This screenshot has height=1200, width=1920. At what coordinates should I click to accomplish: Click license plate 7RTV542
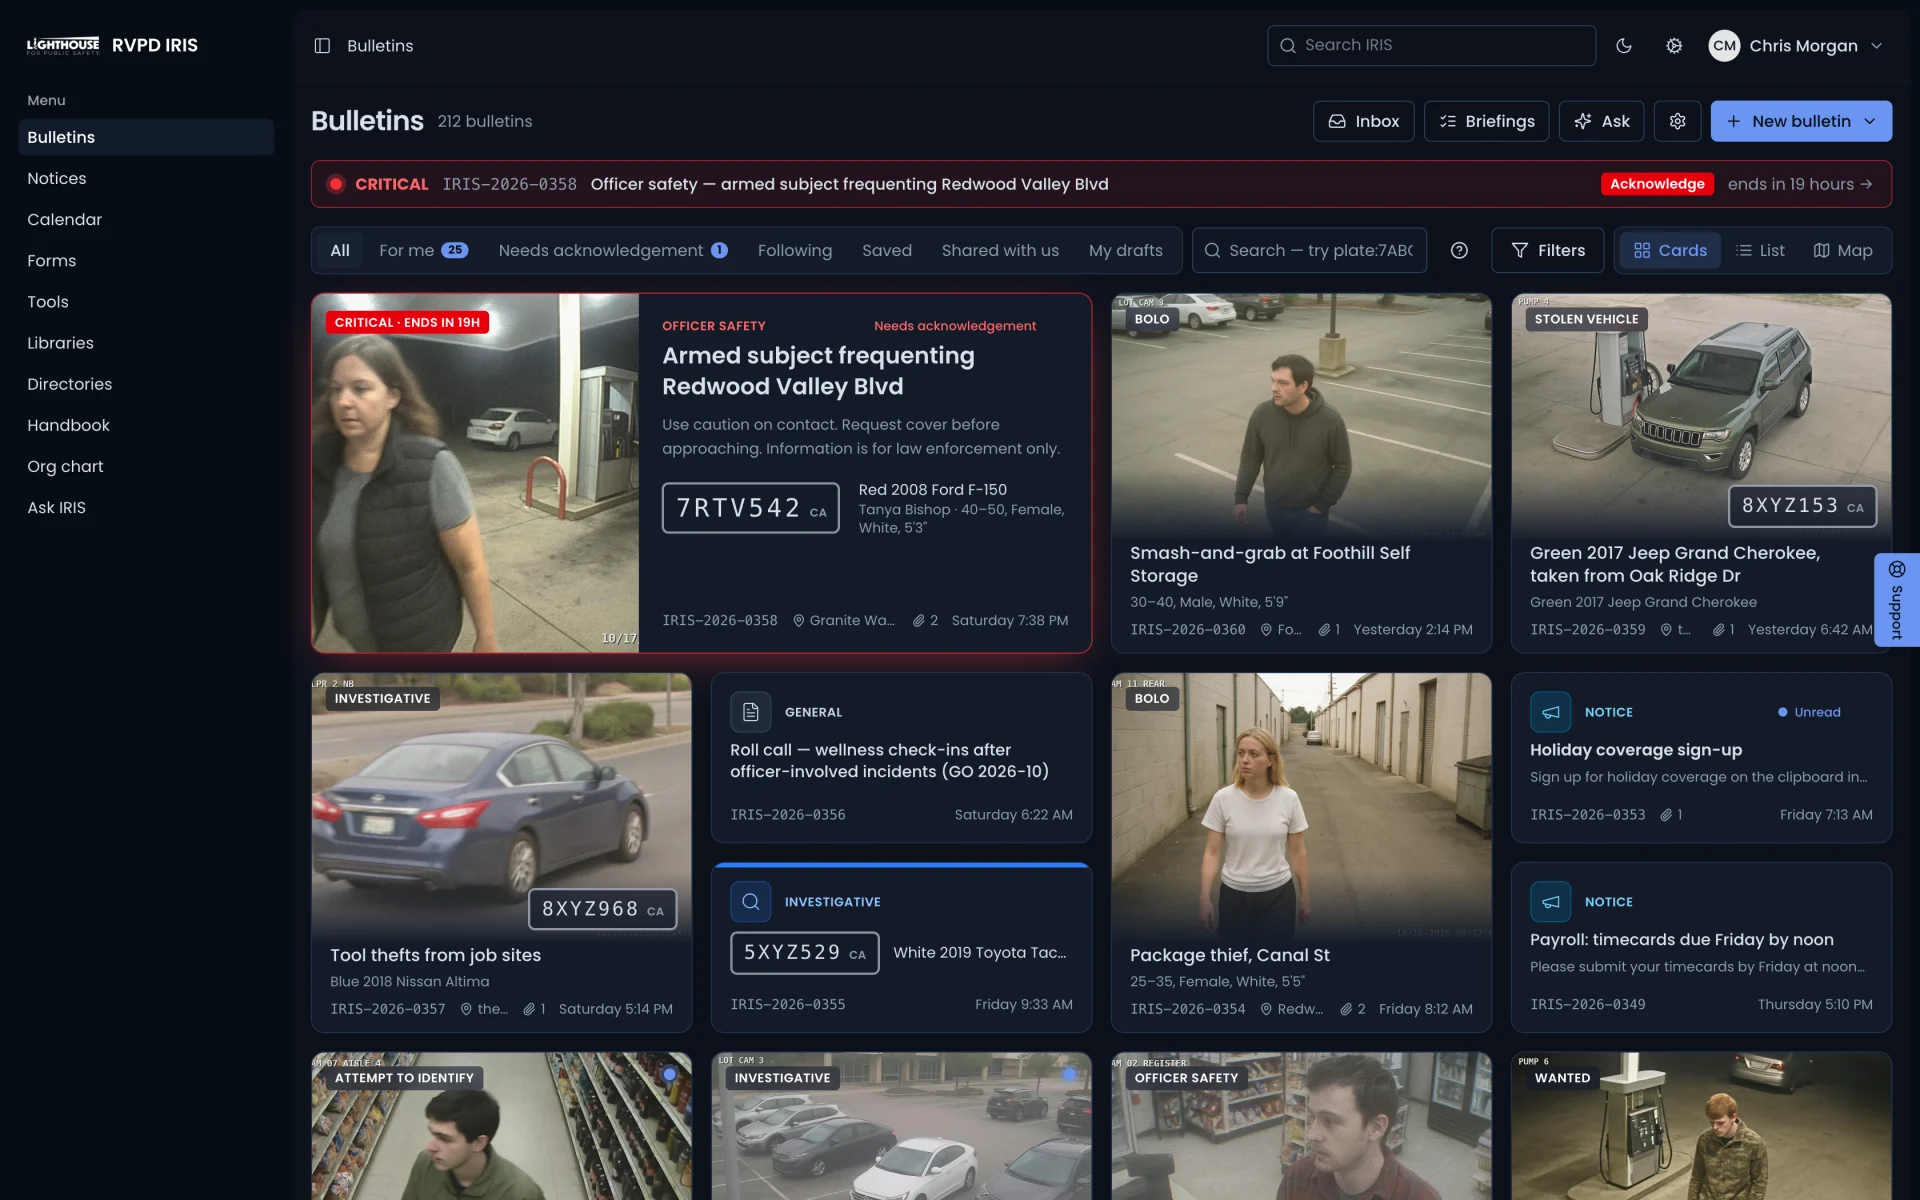tap(751, 508)
